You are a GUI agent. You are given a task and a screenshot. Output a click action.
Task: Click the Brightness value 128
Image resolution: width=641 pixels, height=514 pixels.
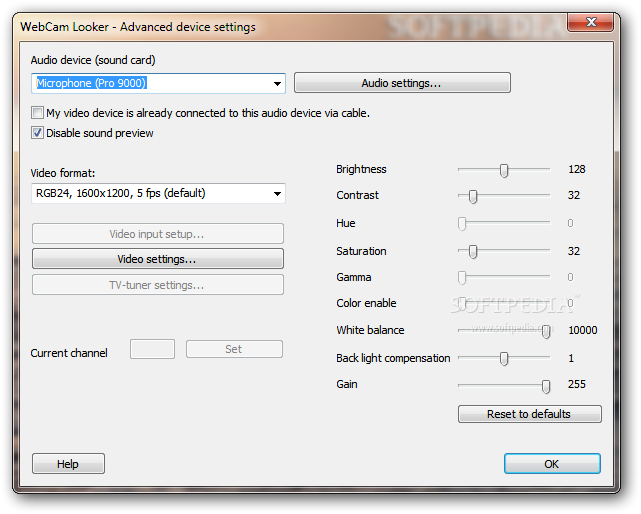click(x=576, y=169)
